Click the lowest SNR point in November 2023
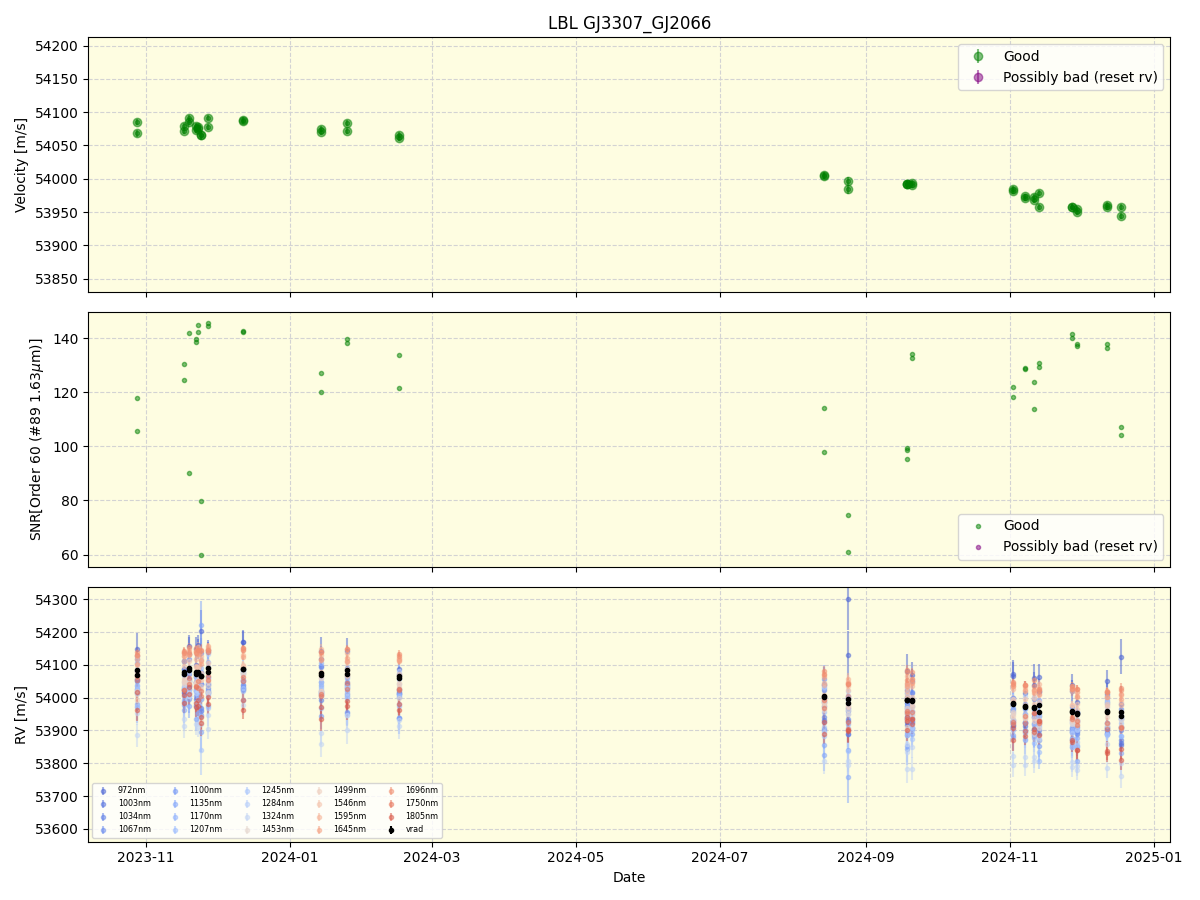 click(x=201, y=555)
